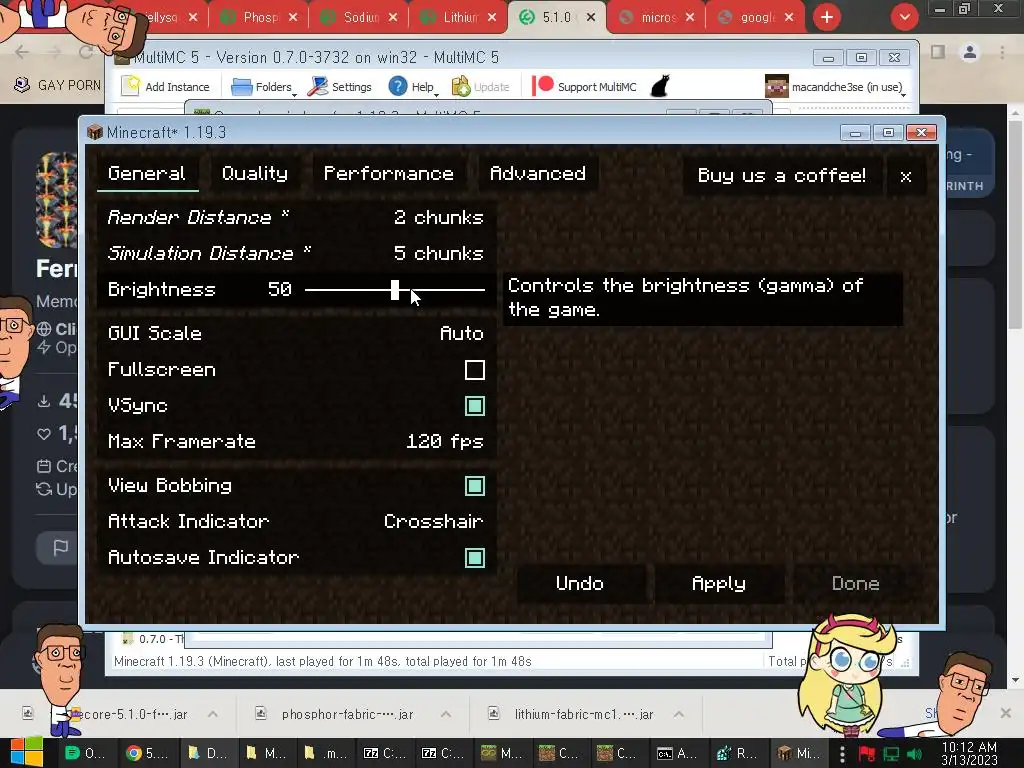Close the browser downloads bar
The width and height of the screenshot is (1024, 768).
point(1006,712)
